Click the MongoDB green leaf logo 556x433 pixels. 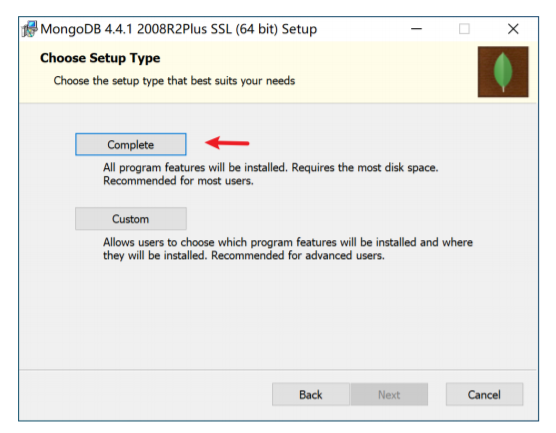click(503, 72)
